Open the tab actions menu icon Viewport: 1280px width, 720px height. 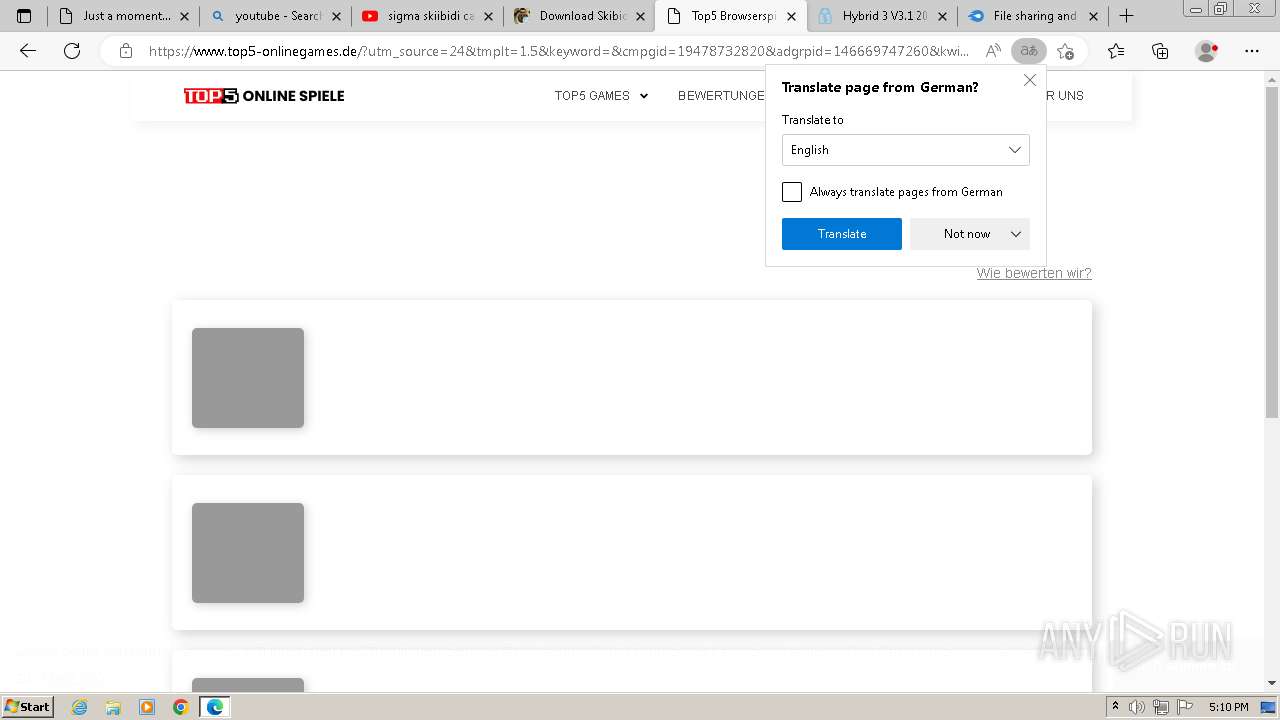[x=24, y=16]
